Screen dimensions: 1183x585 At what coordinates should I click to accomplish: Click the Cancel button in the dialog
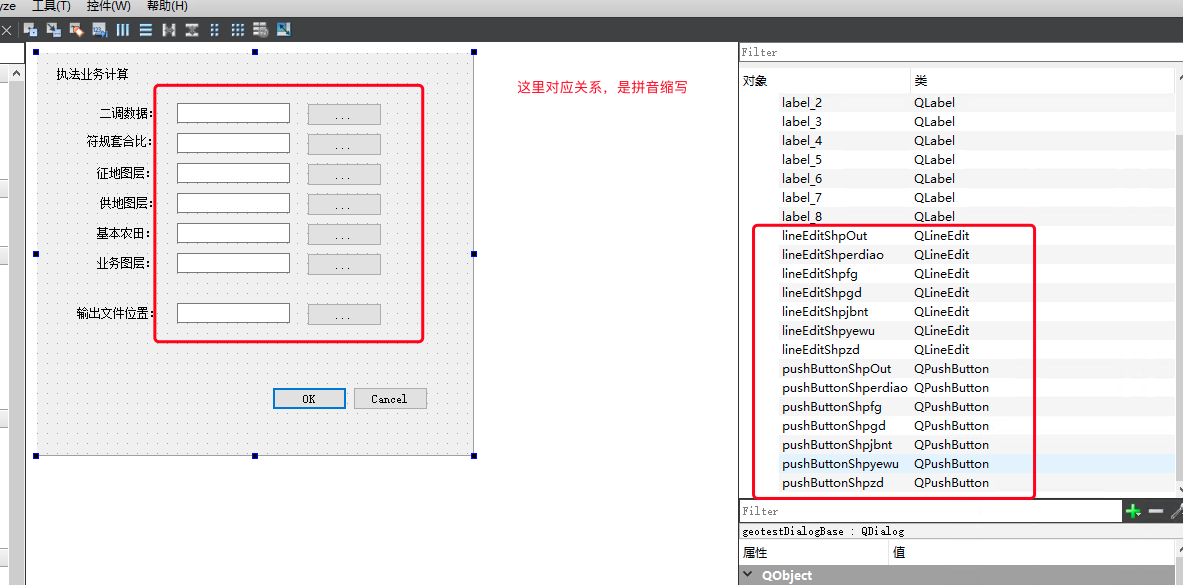click(390, 399)
